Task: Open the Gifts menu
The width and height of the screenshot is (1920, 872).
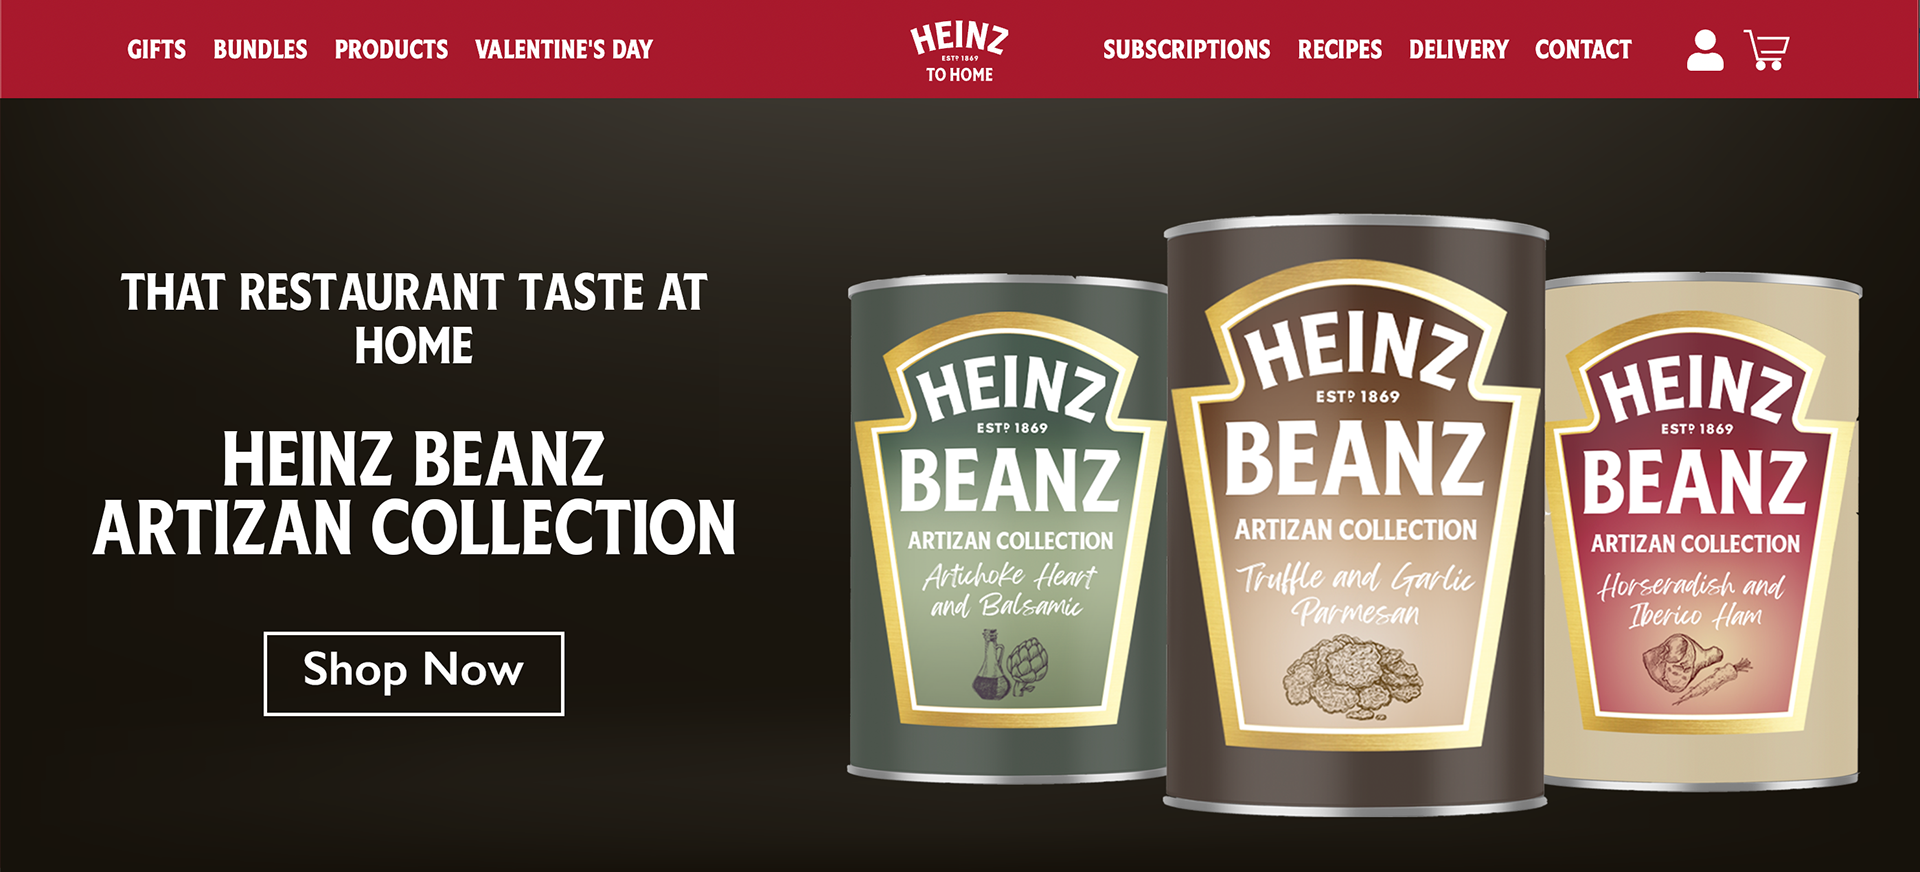Action: 157,49
